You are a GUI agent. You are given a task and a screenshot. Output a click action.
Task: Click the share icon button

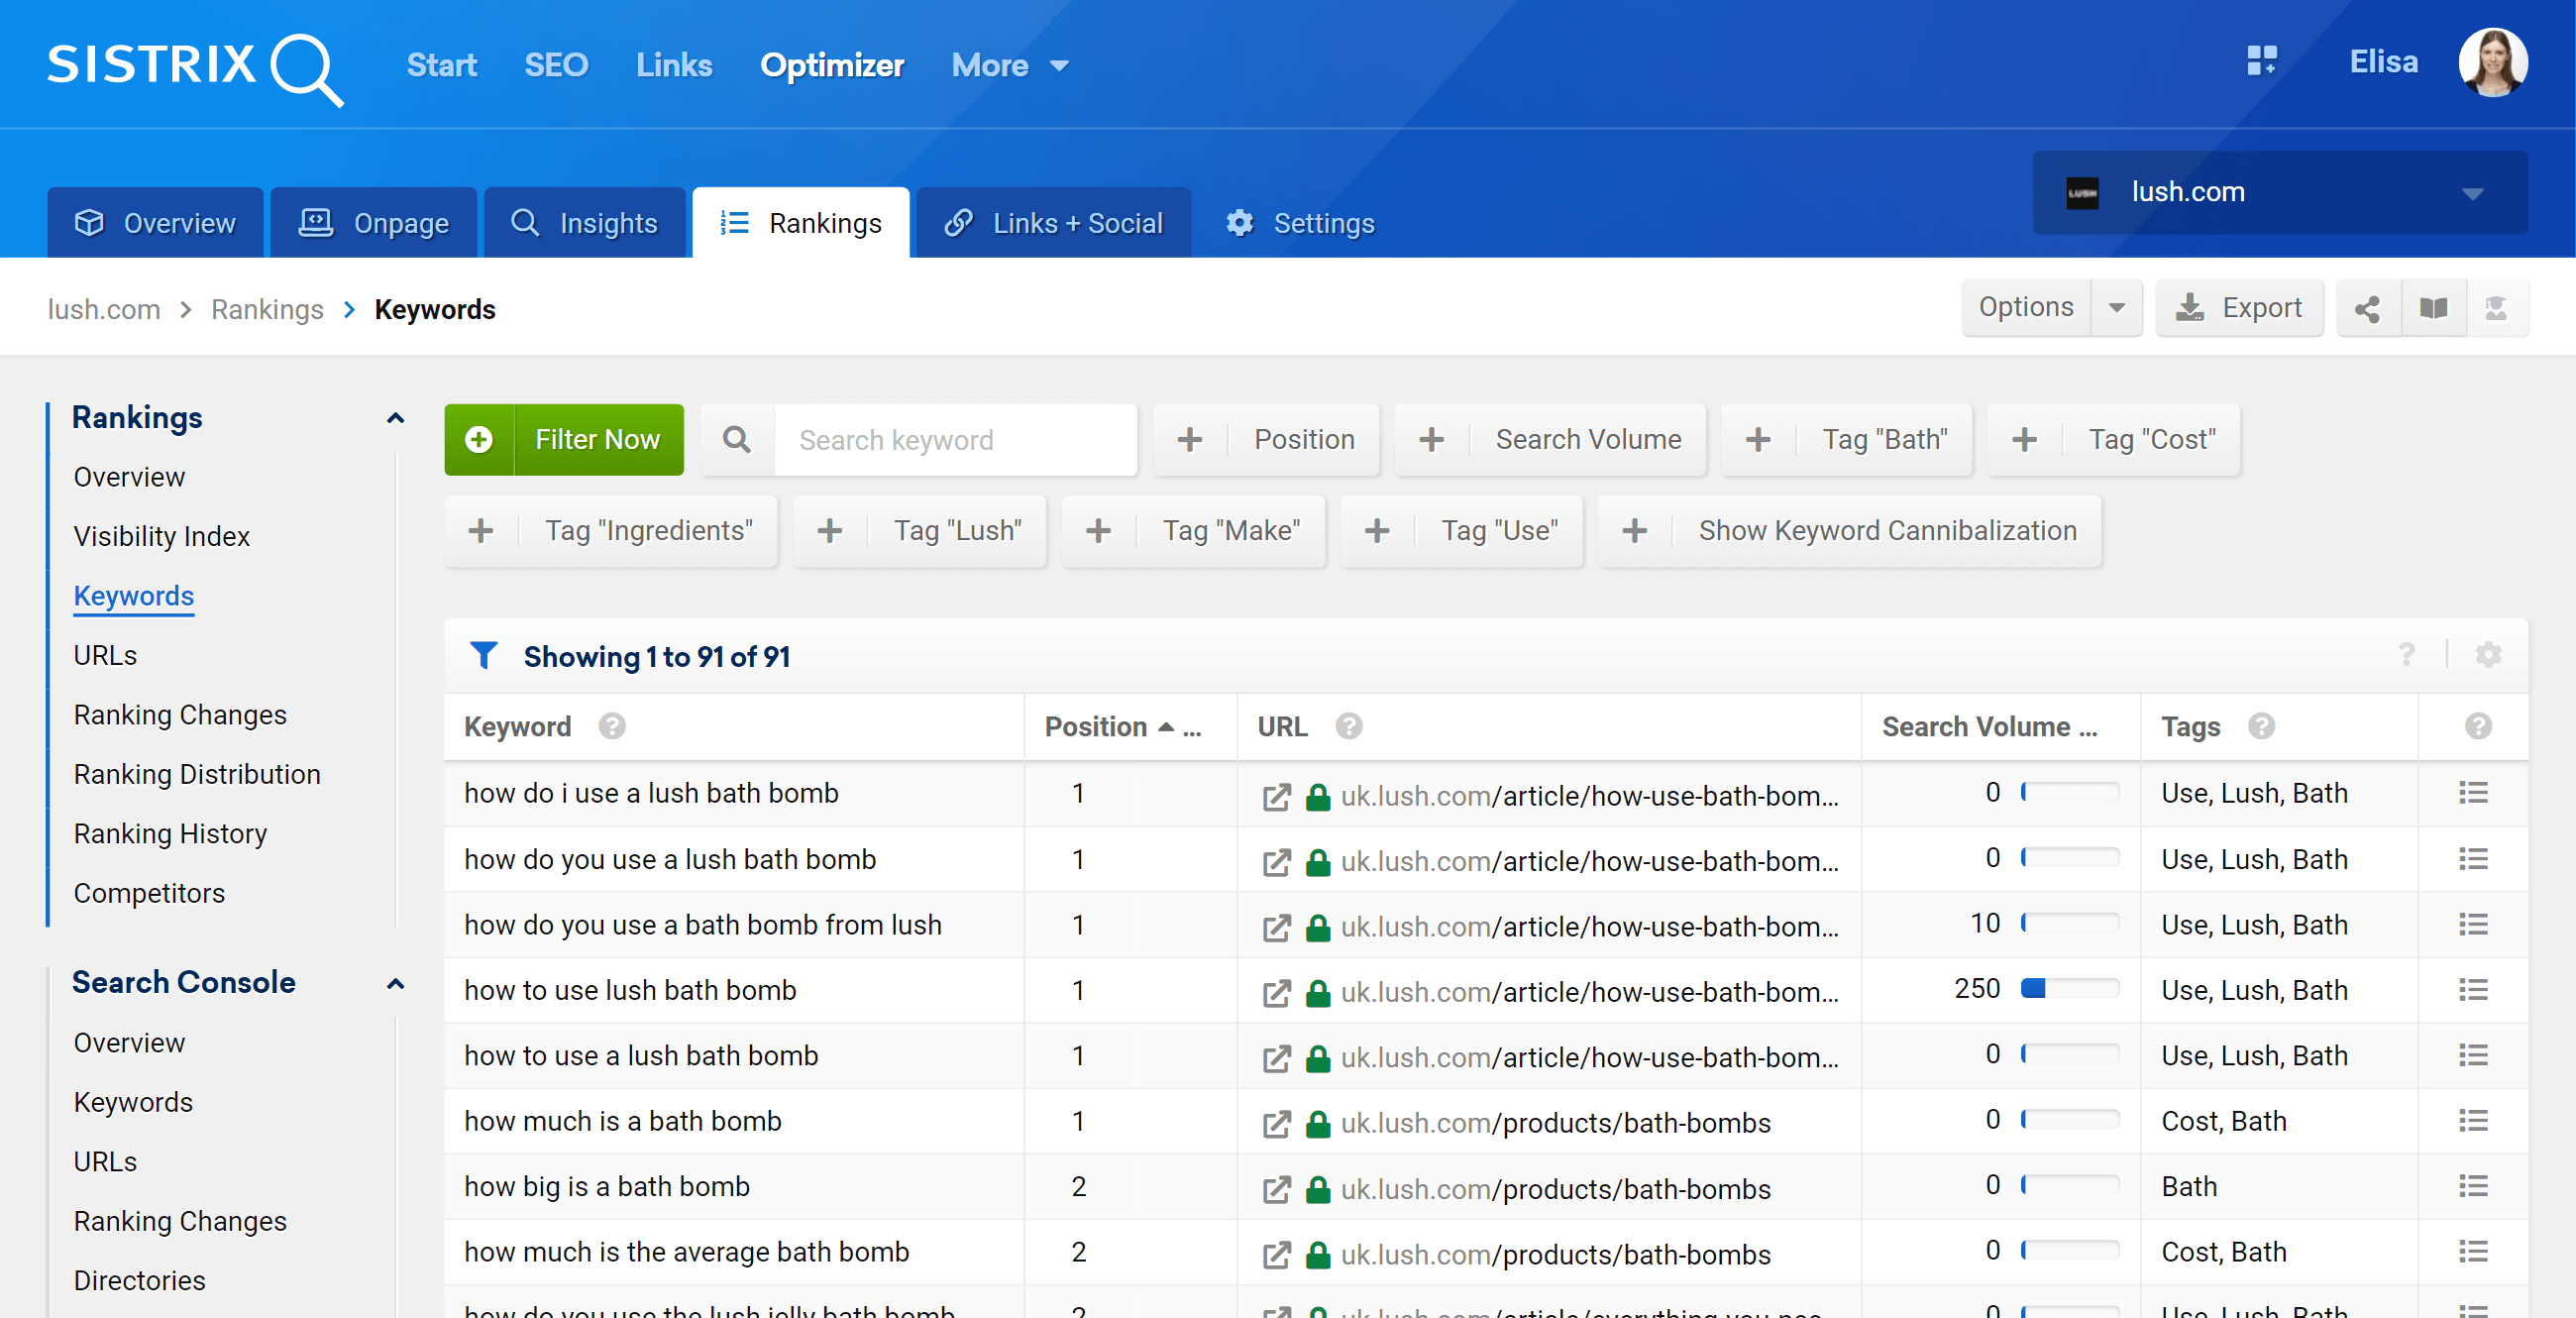click(2367, 308)
